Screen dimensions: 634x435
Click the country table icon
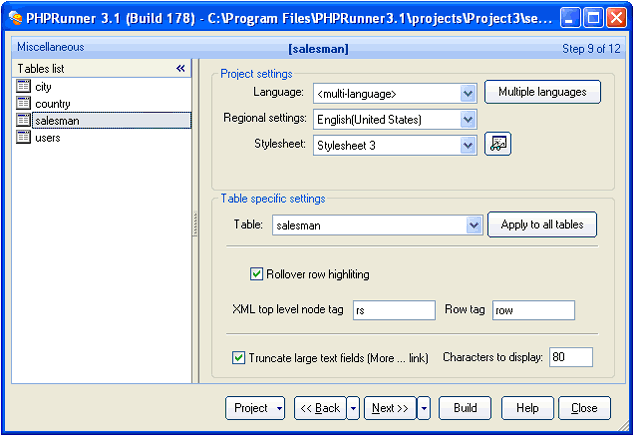23,103
